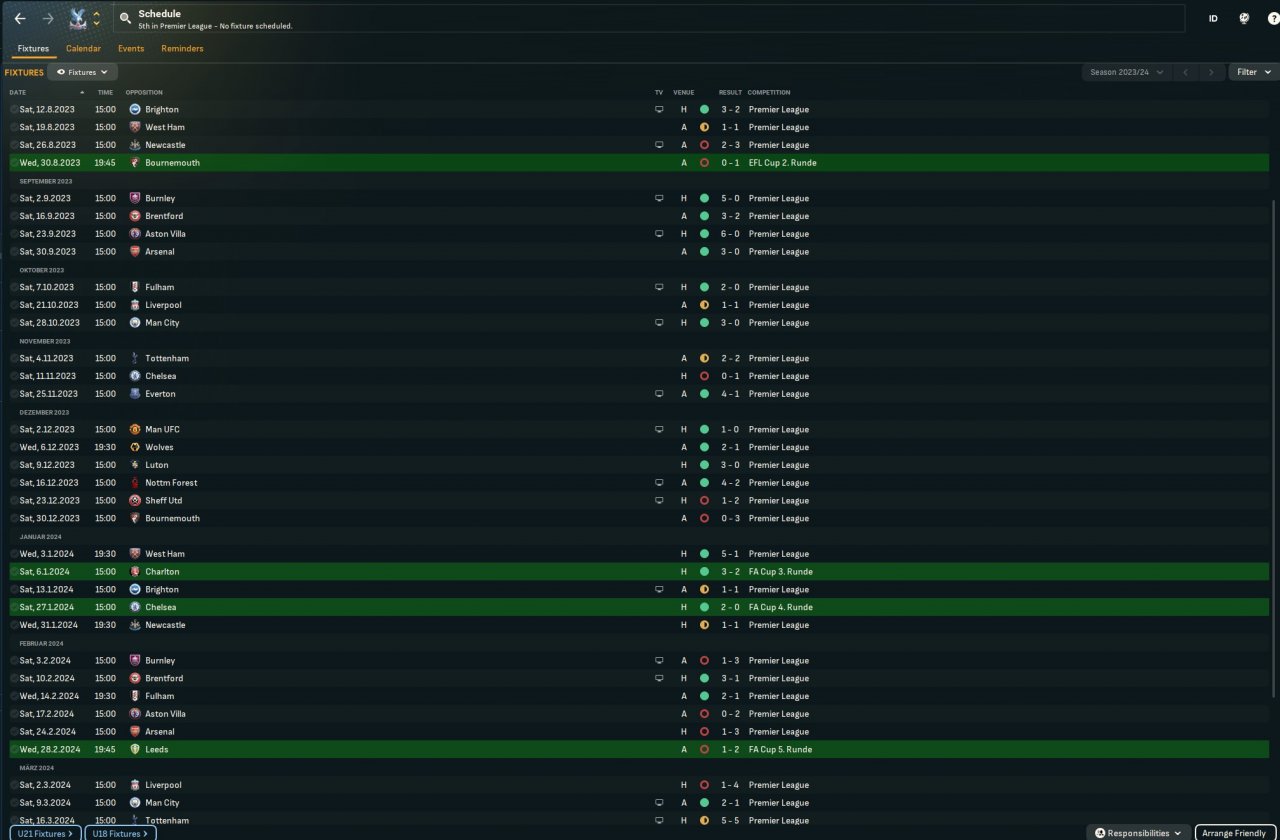Screen dimensions: 1280x840
Task: Click the search magnifier icon
Action: tap(125, 19)
